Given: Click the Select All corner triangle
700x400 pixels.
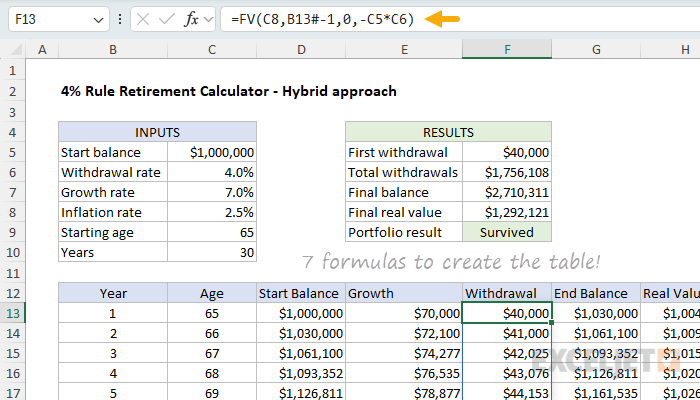Looking at the screenshot, I should 17,49.
